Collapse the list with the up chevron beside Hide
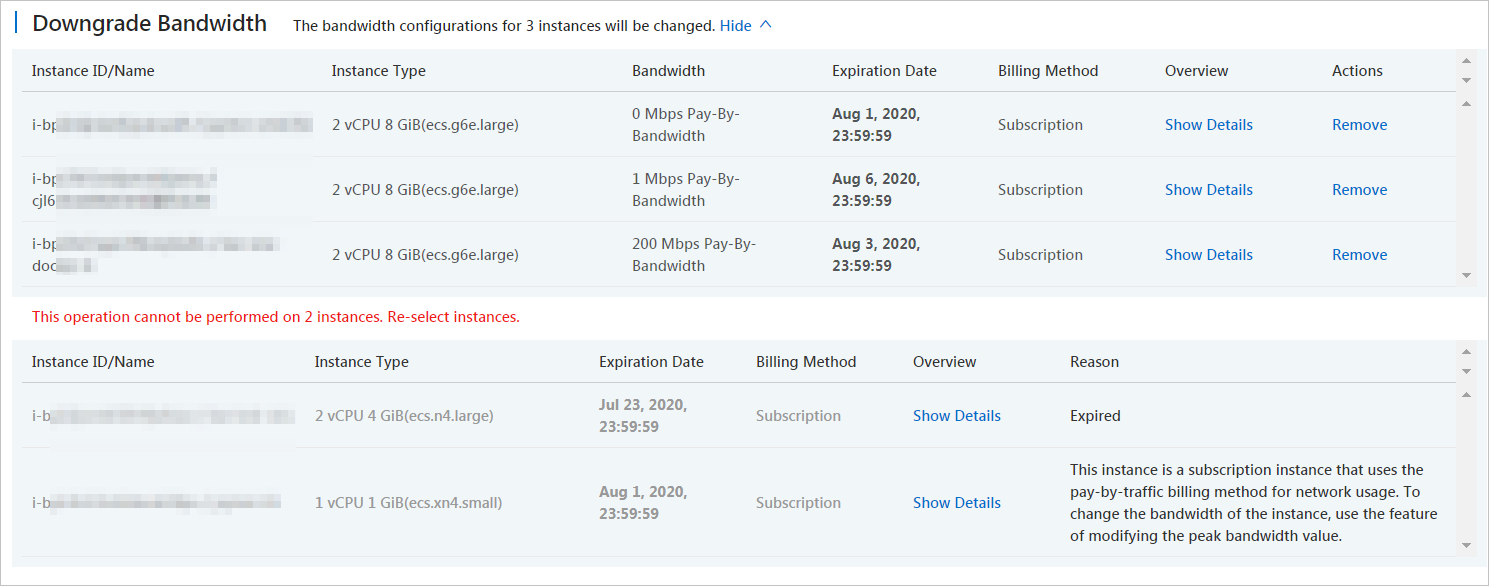This screenshot has height=586, width=1489. (x=766, y=25)
